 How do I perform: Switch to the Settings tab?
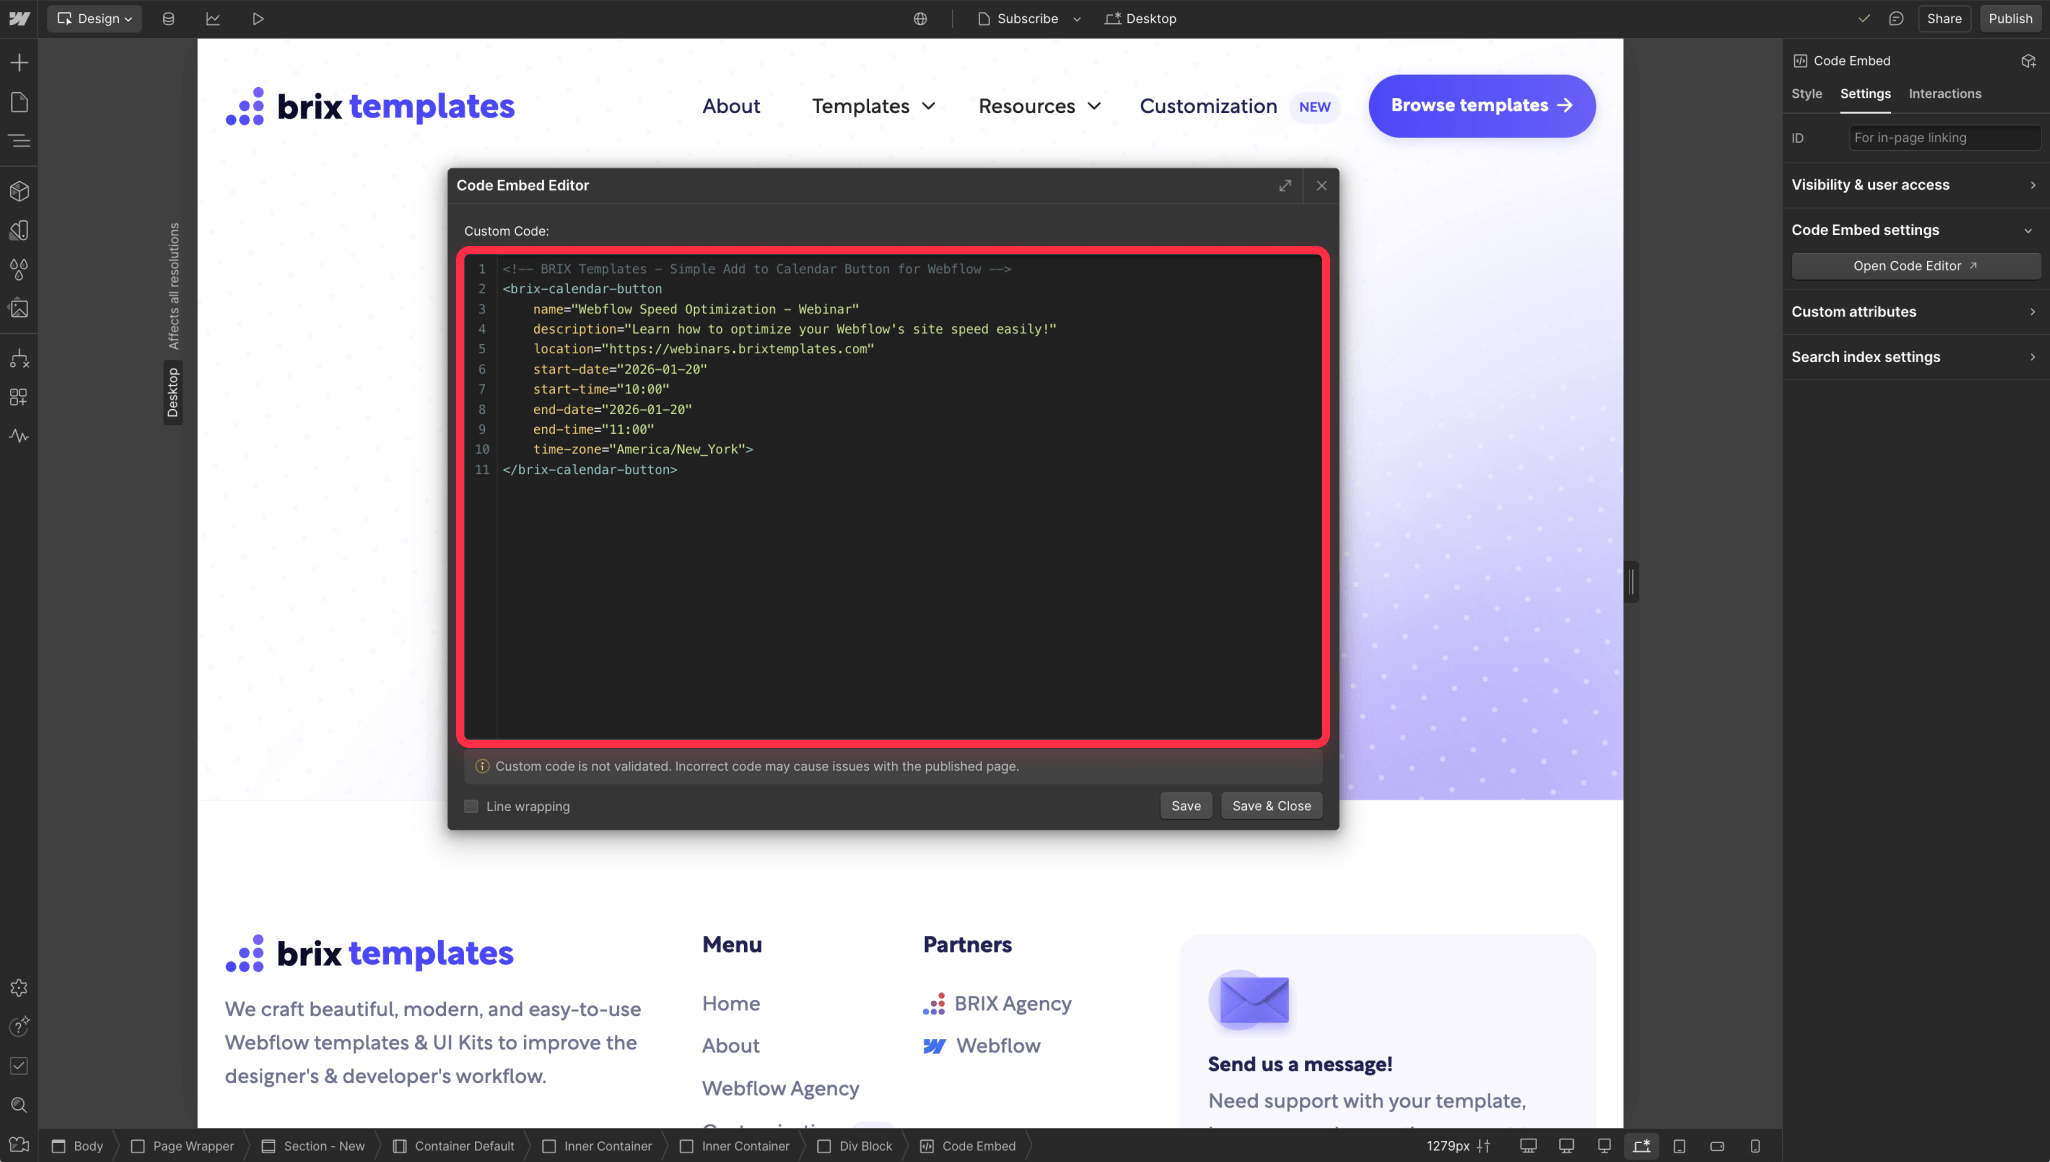[x=1865, y=94]
